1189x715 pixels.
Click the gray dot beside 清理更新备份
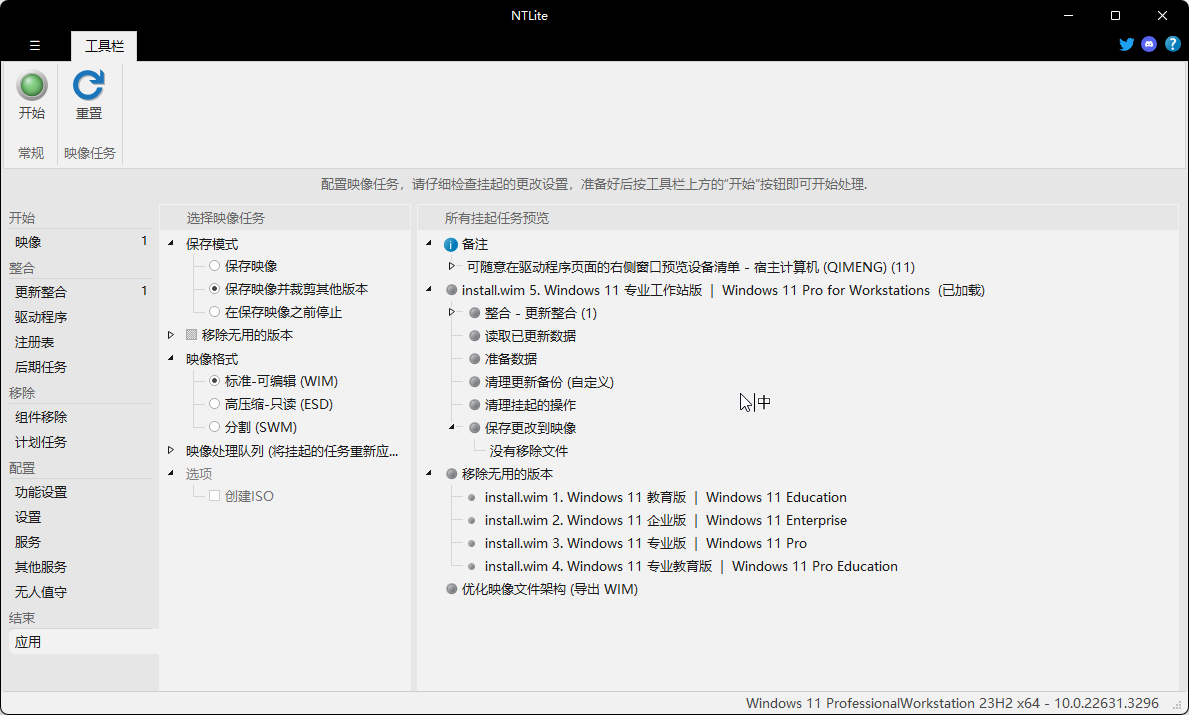pyautogui.click(x=475, y=382)
